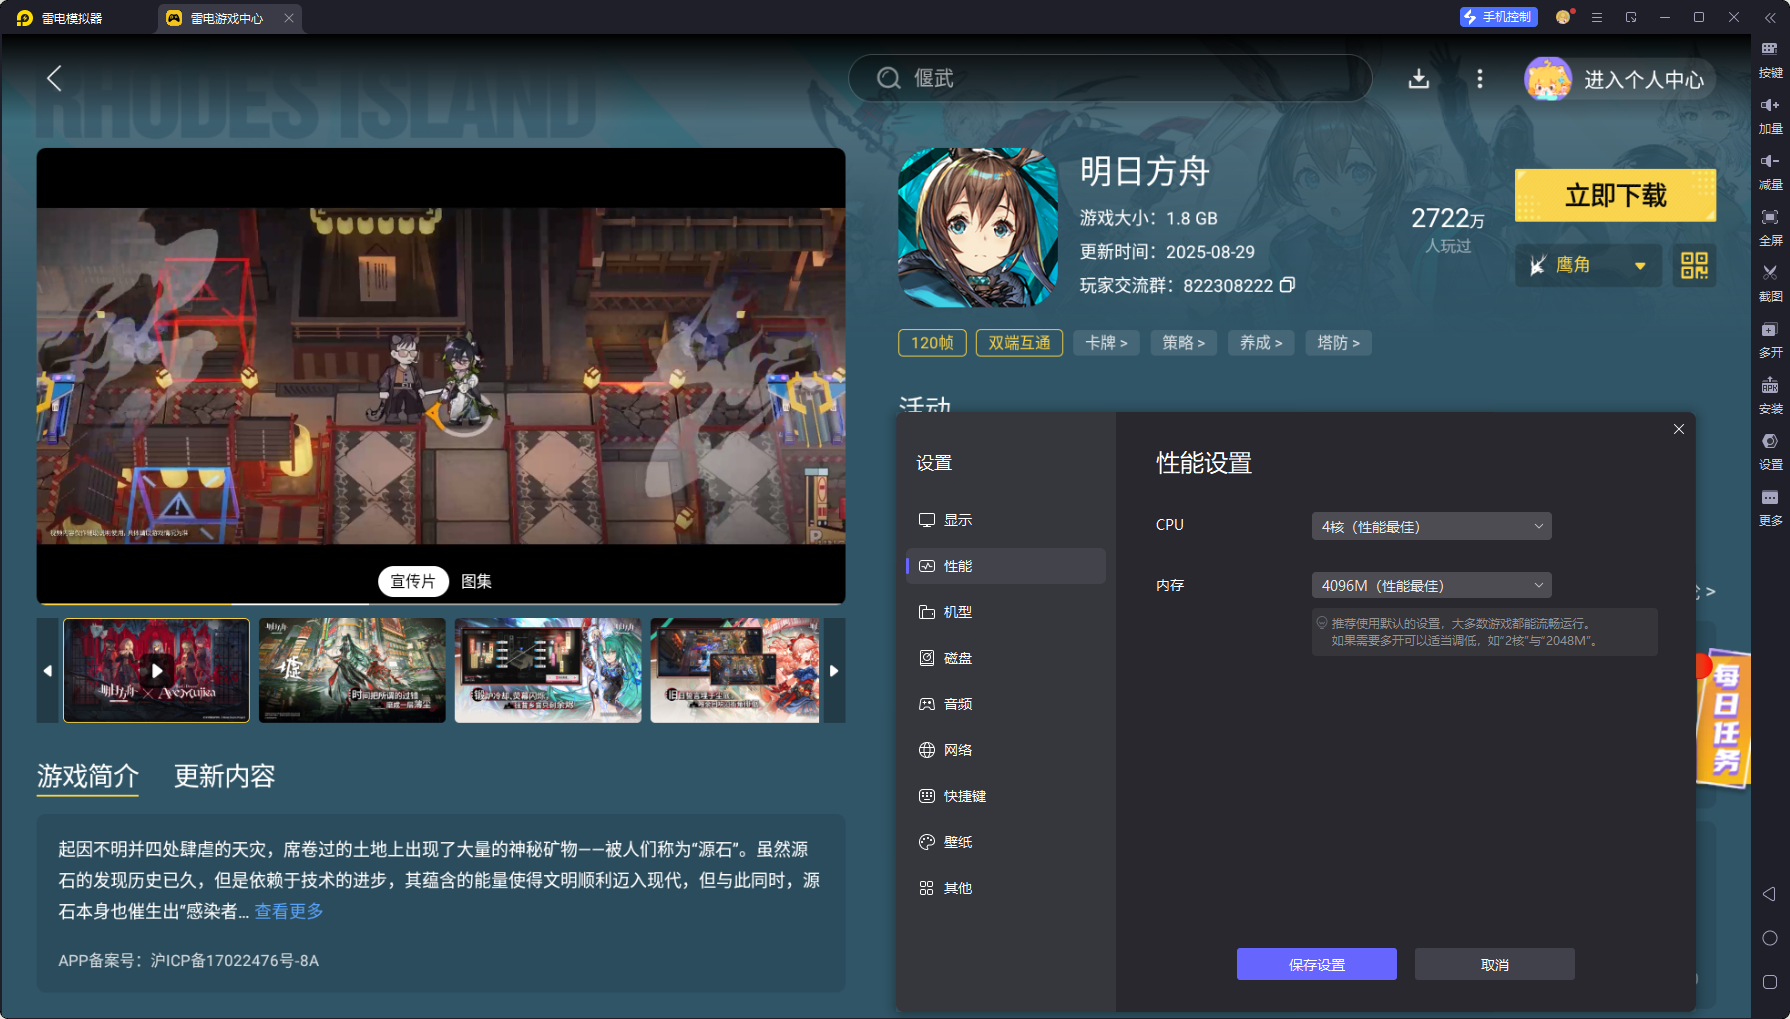The width and height of the screenshot is (1790, 1019).
Task: Collapse the right sidebar with double chevron
Action: pos(1770,17)
